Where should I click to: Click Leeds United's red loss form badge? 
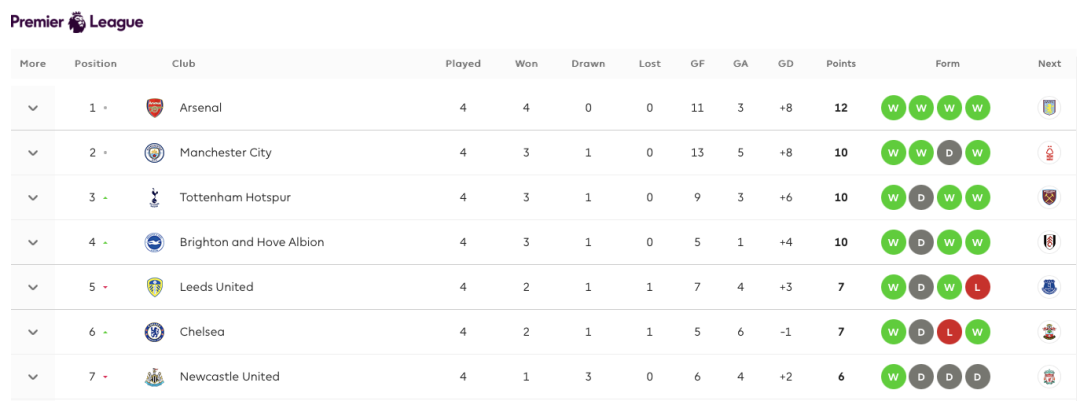(x=977, y=287)
